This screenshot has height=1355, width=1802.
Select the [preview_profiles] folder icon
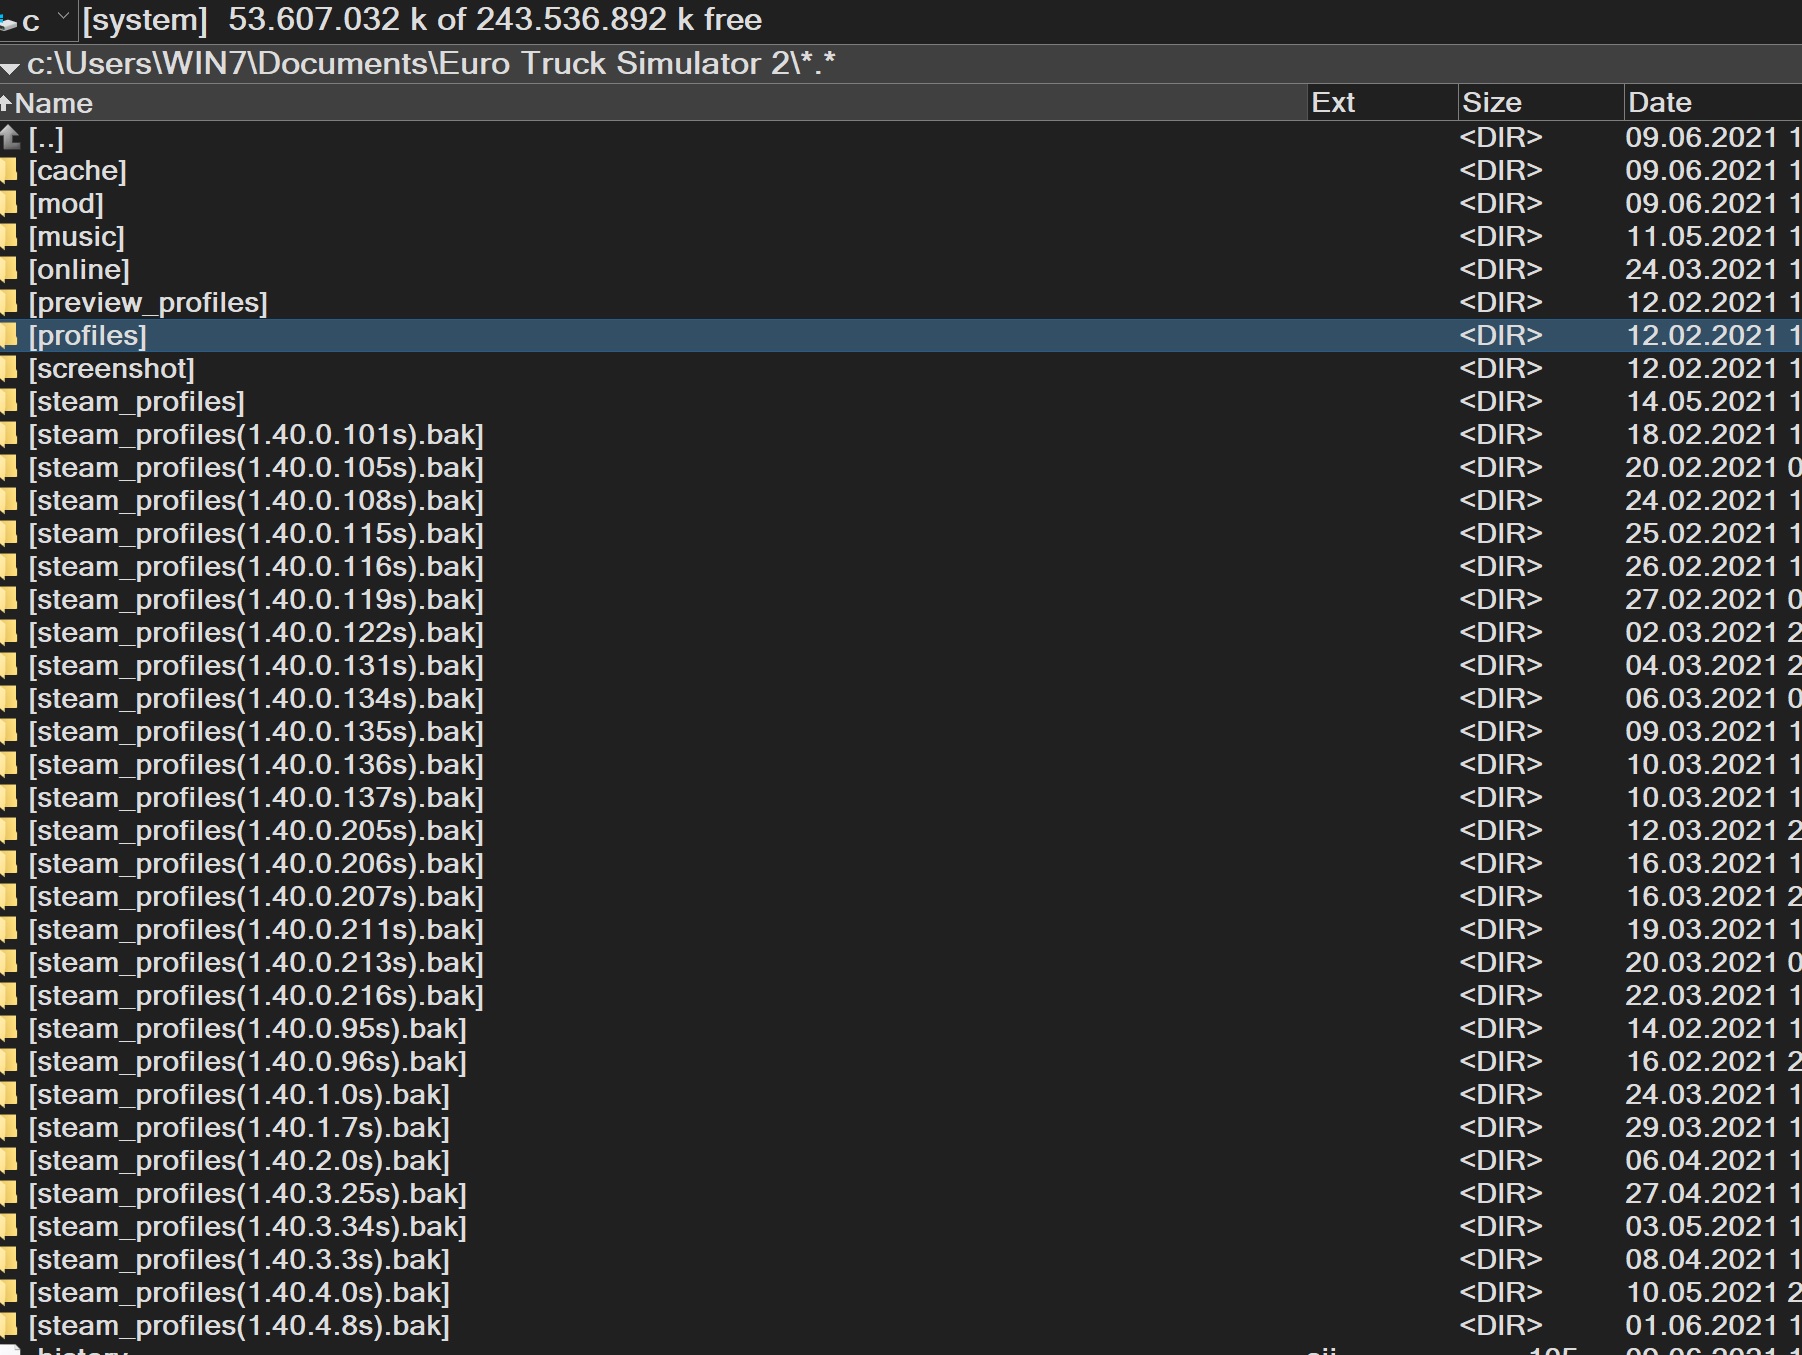(9, 303)
